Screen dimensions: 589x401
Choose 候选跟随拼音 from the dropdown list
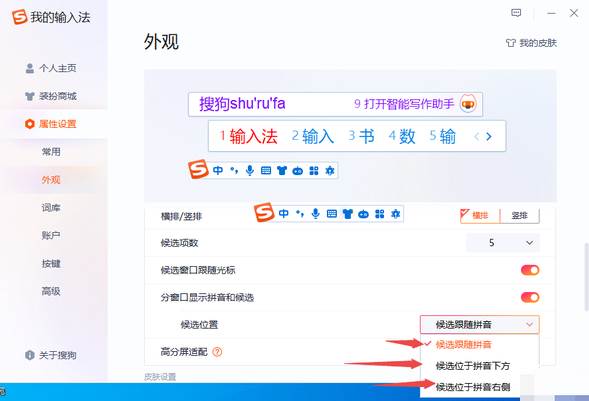click(464, 345)
